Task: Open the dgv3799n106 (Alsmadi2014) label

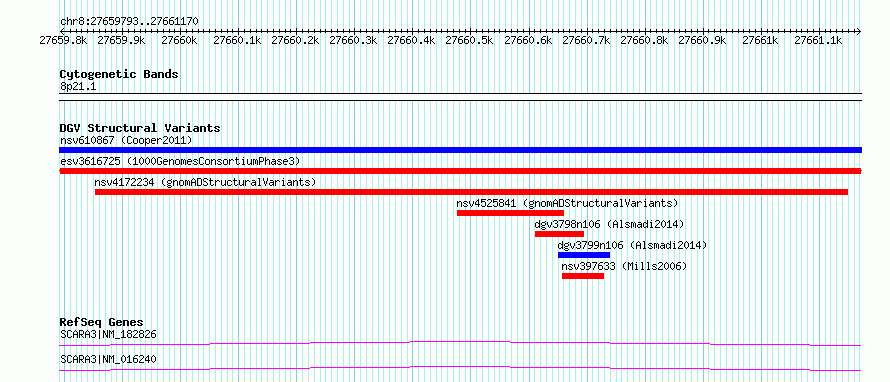Action: click(632, 245)
